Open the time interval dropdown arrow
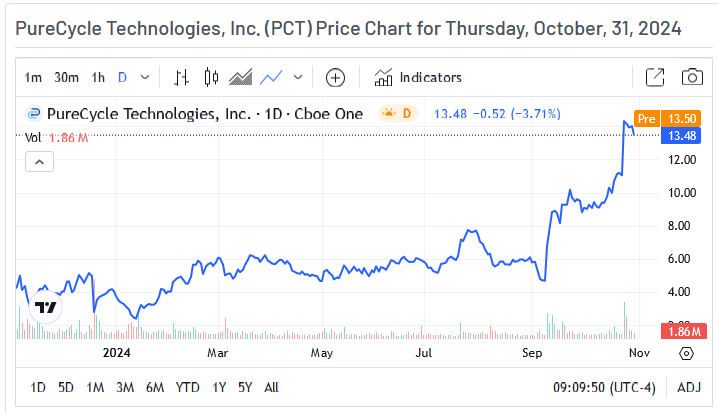The width and height of the screenshot is (719, 413). (x=146, y=77)
